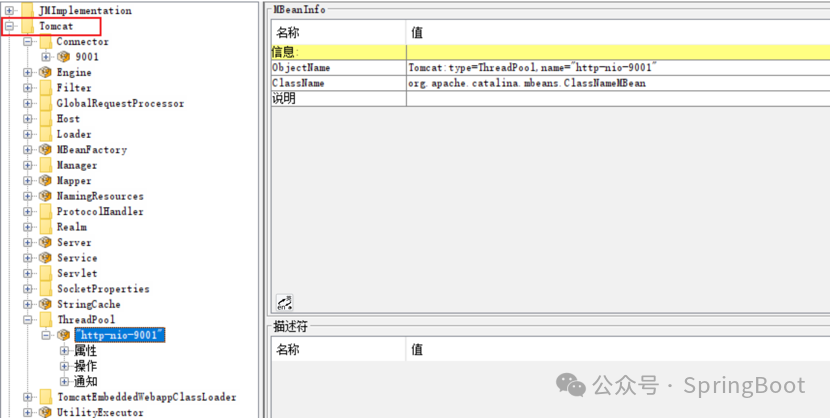Click the Manager folder icon
This screenshot has height=418, width=830.
pos(46,165)
